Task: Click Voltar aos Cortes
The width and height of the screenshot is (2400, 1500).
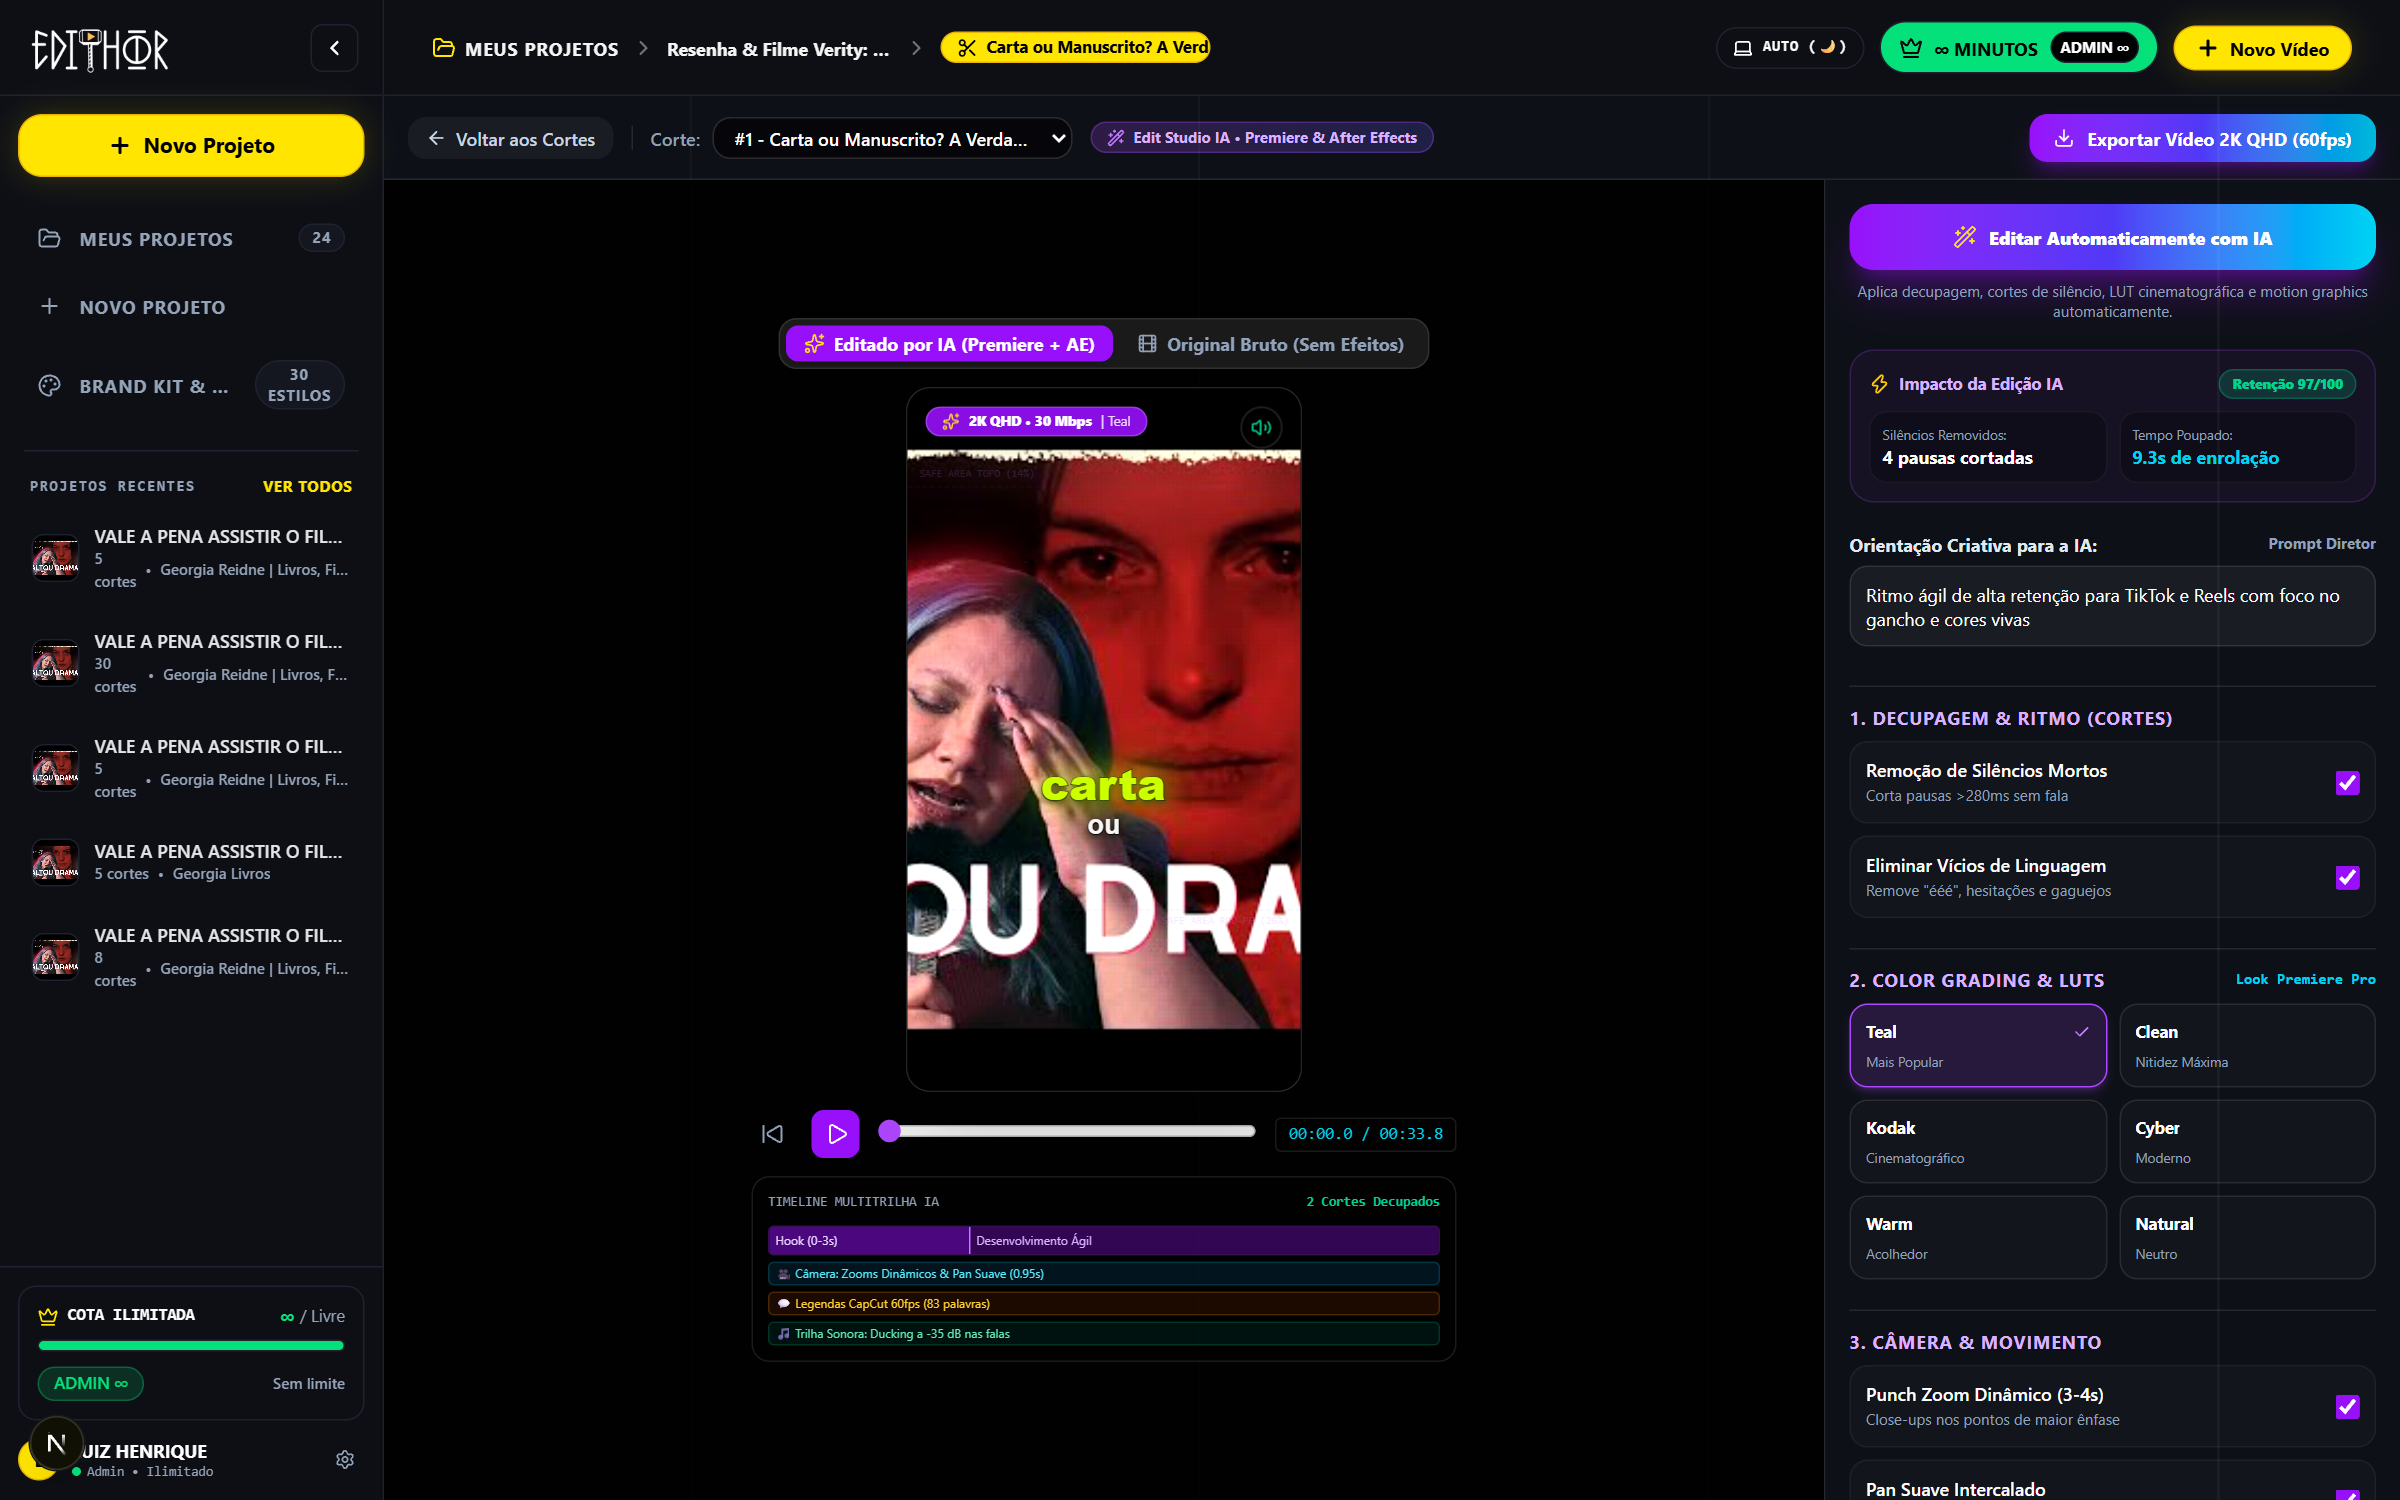Action: pyautogui.click(x=510, y=139)
